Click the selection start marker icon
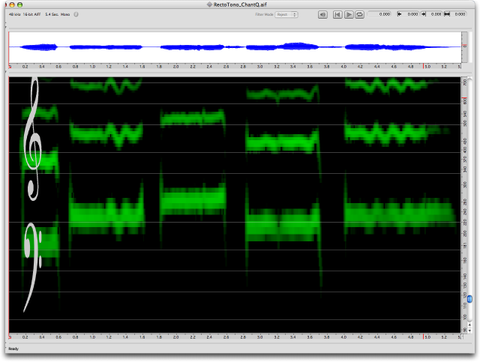This screenshot has width=480, height=362. click(399, 14)
